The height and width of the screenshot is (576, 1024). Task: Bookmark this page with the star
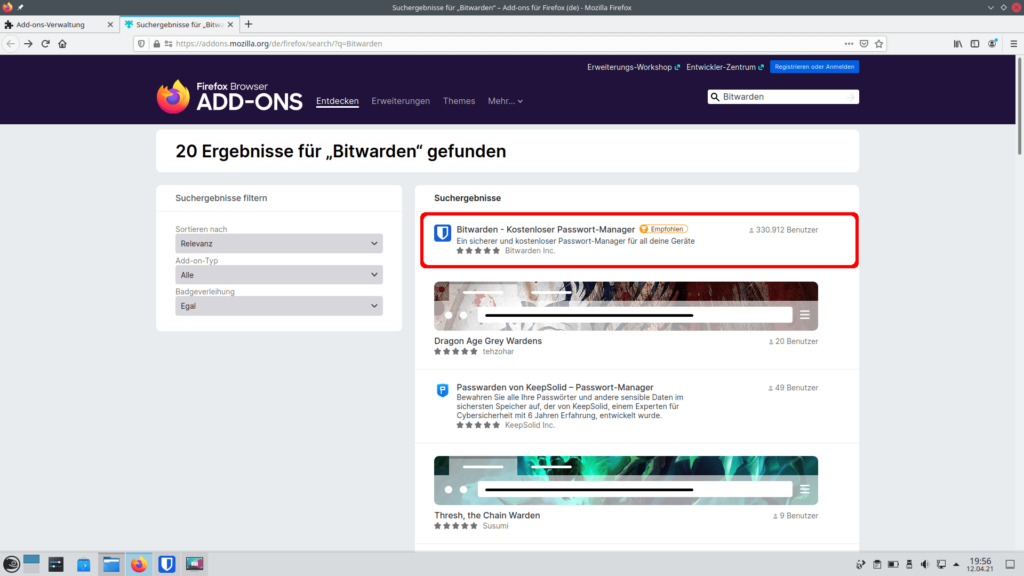tap(879, 44)
